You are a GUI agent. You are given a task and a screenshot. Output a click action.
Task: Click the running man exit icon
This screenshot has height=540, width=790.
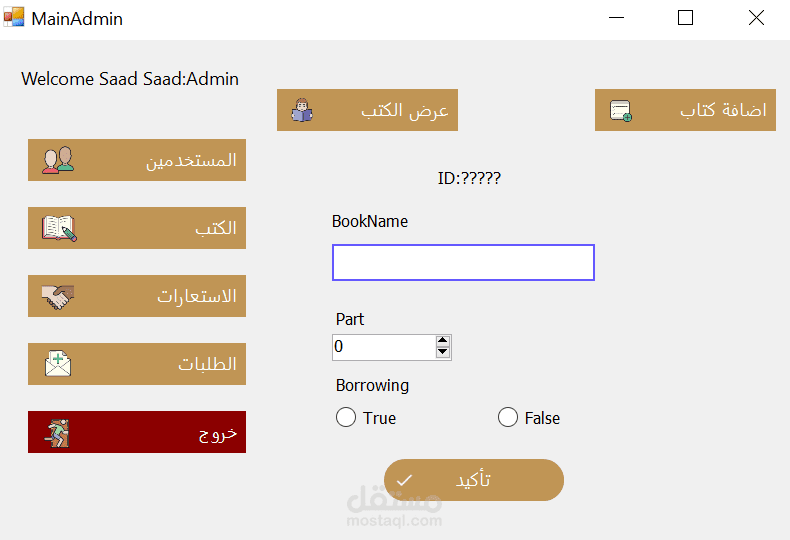coord(58,432)
